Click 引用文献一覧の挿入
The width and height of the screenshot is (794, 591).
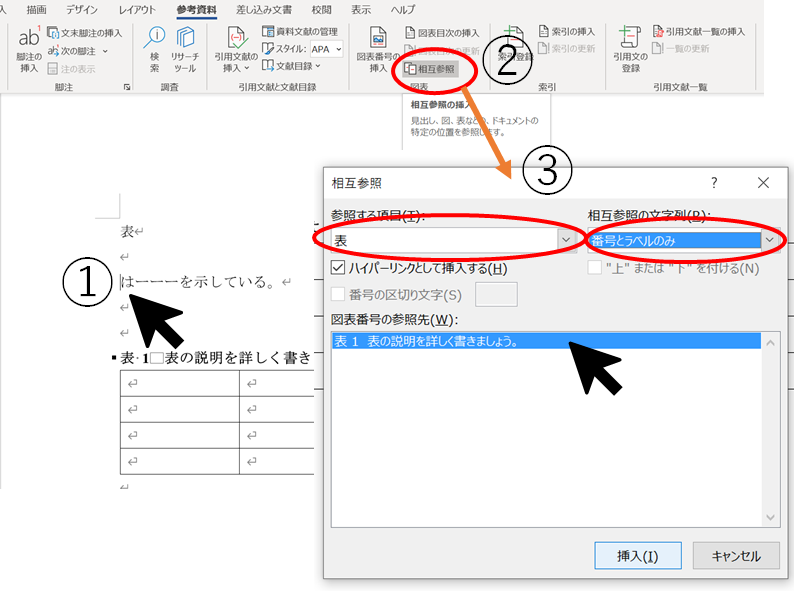click(x=699, y=31)
